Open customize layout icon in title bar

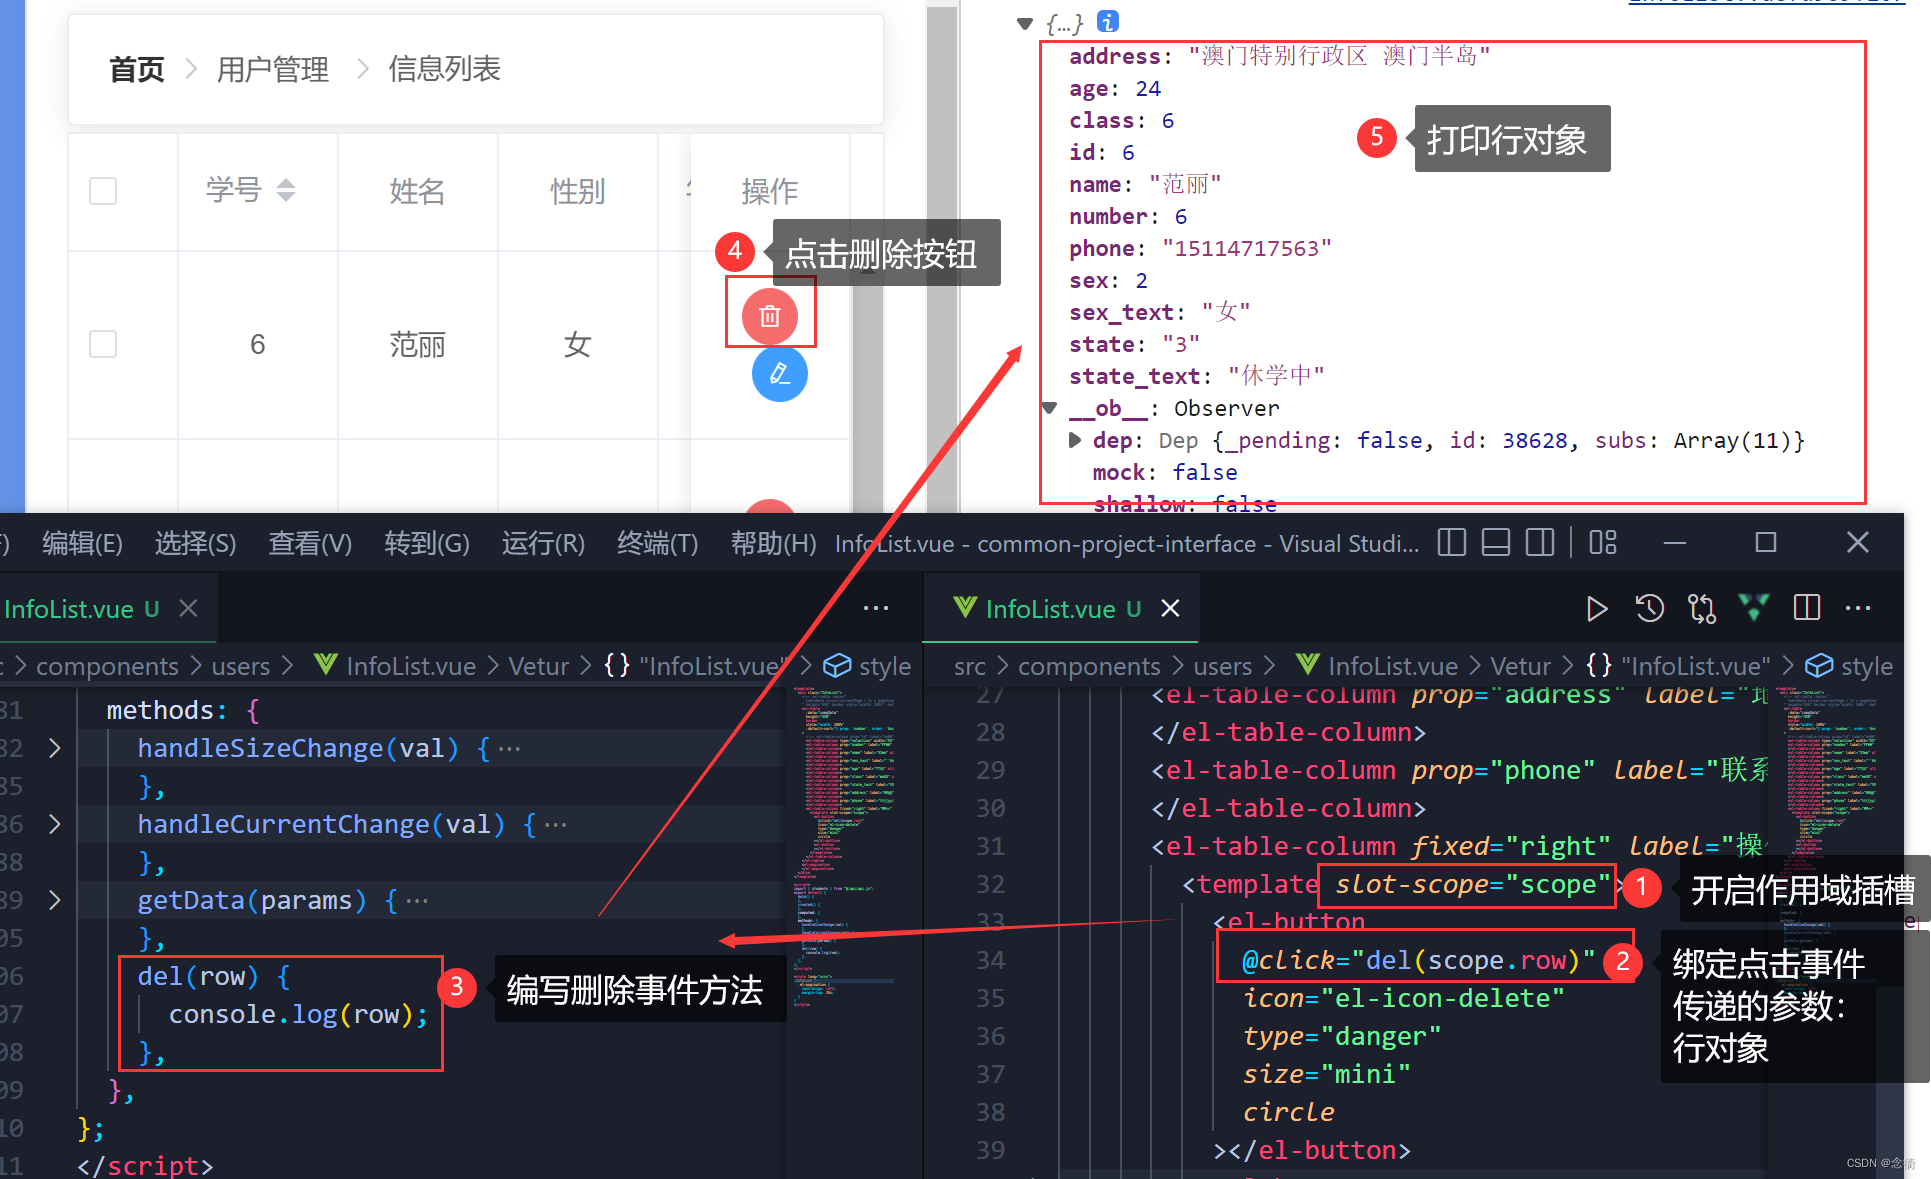point(1603,543)
